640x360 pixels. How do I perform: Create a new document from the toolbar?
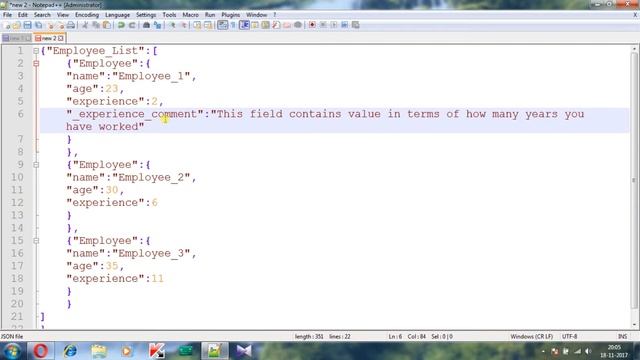(7, 25)
